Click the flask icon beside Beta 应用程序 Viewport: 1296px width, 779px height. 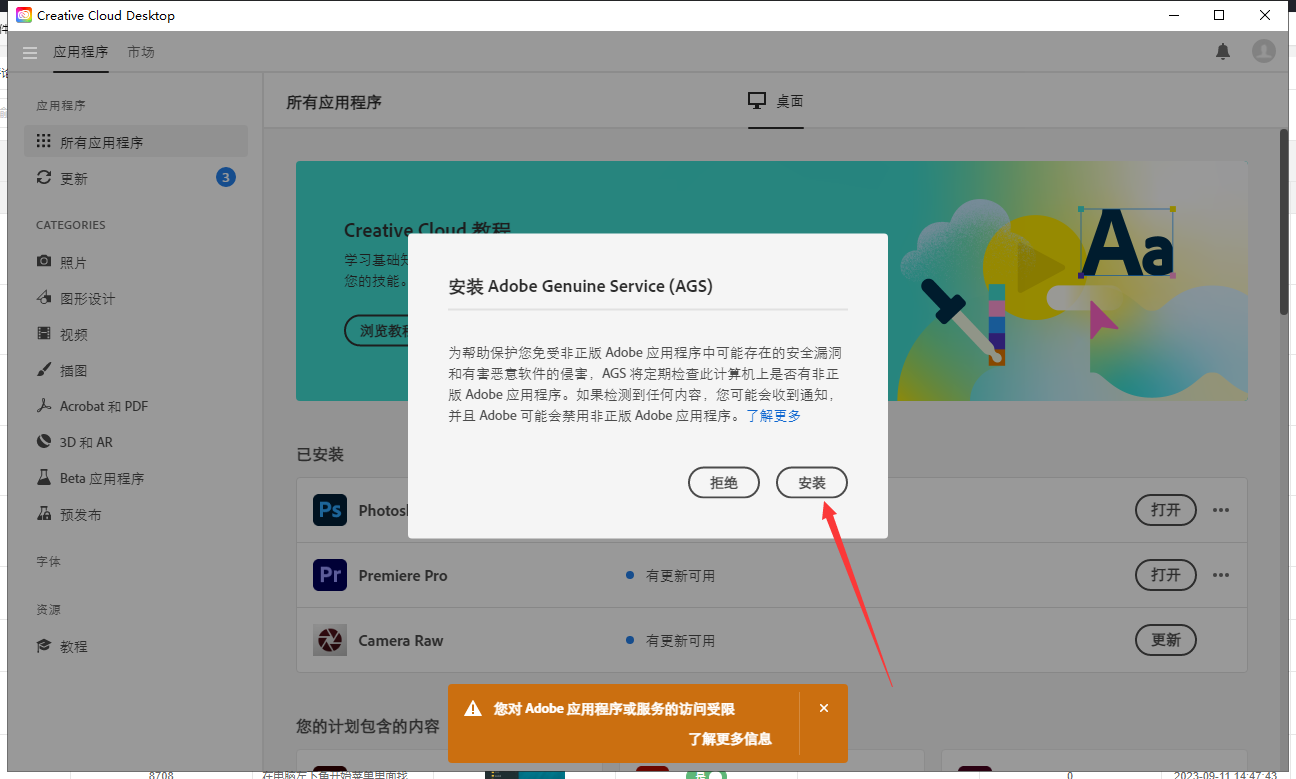44,478
